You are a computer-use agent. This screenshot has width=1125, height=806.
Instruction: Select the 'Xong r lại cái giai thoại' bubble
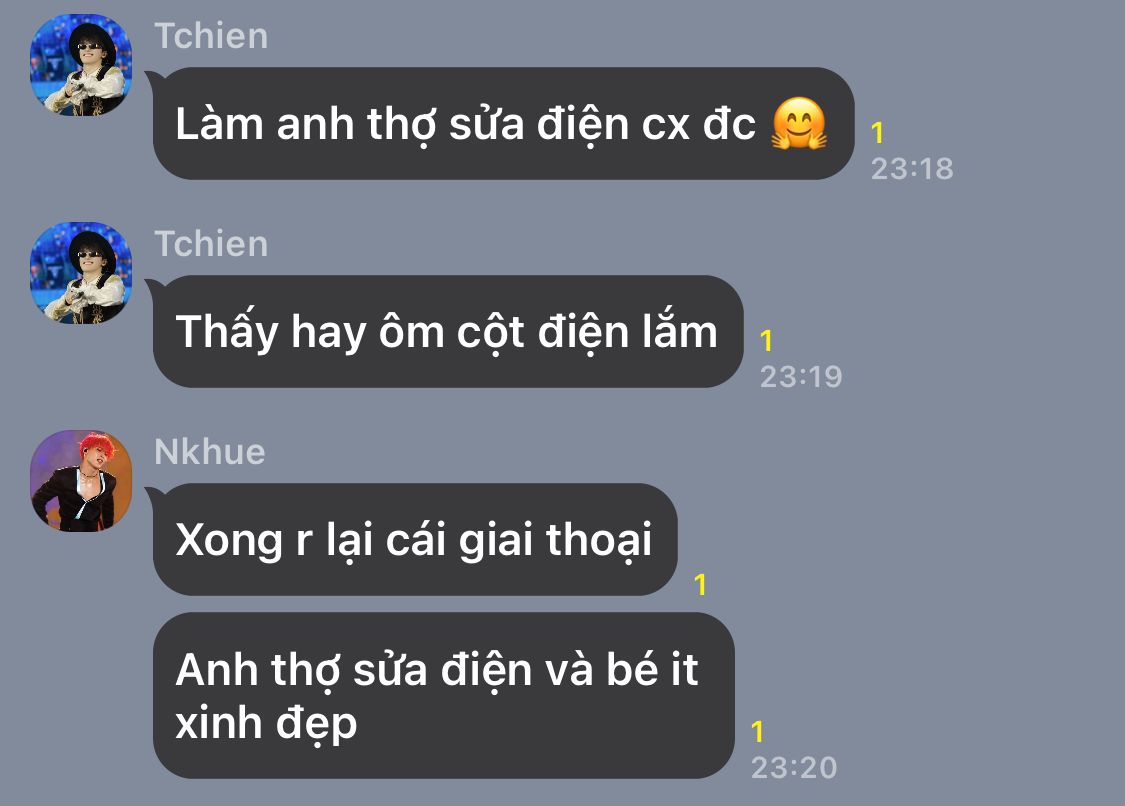click(x=415, y=540)
